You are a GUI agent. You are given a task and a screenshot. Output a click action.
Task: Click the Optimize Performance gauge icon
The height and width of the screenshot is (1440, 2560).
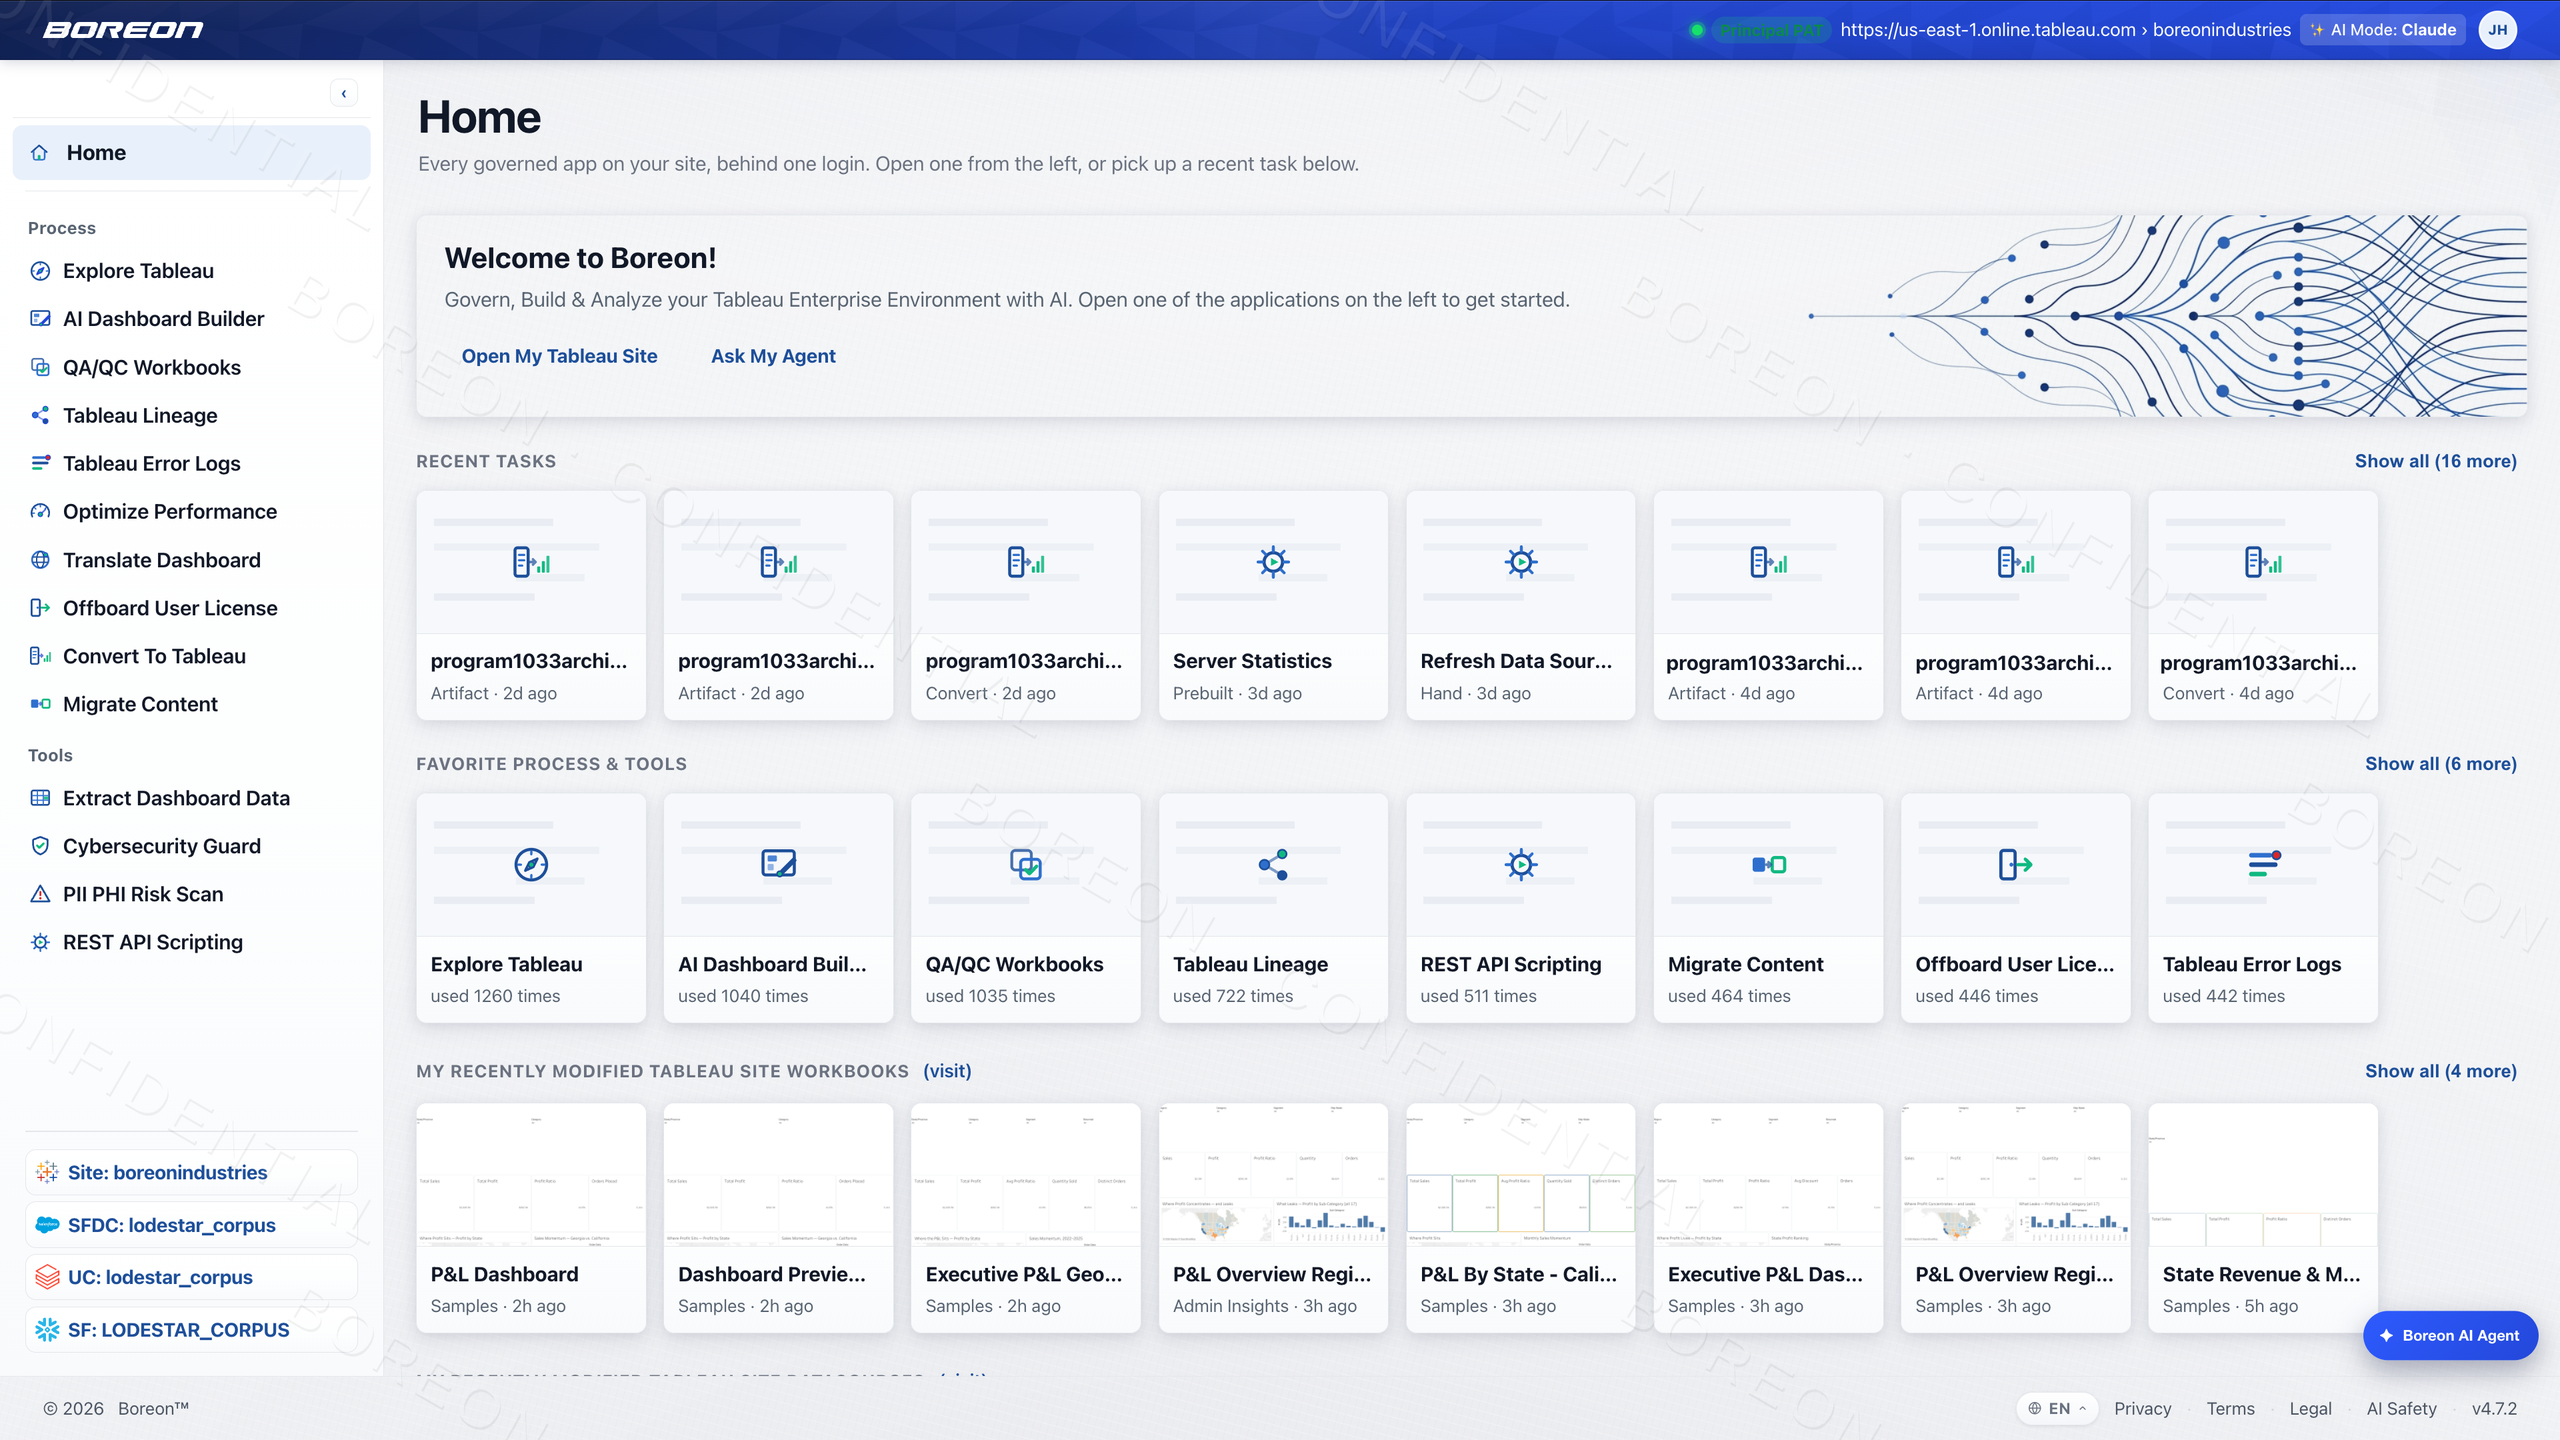tap(40, 511)
